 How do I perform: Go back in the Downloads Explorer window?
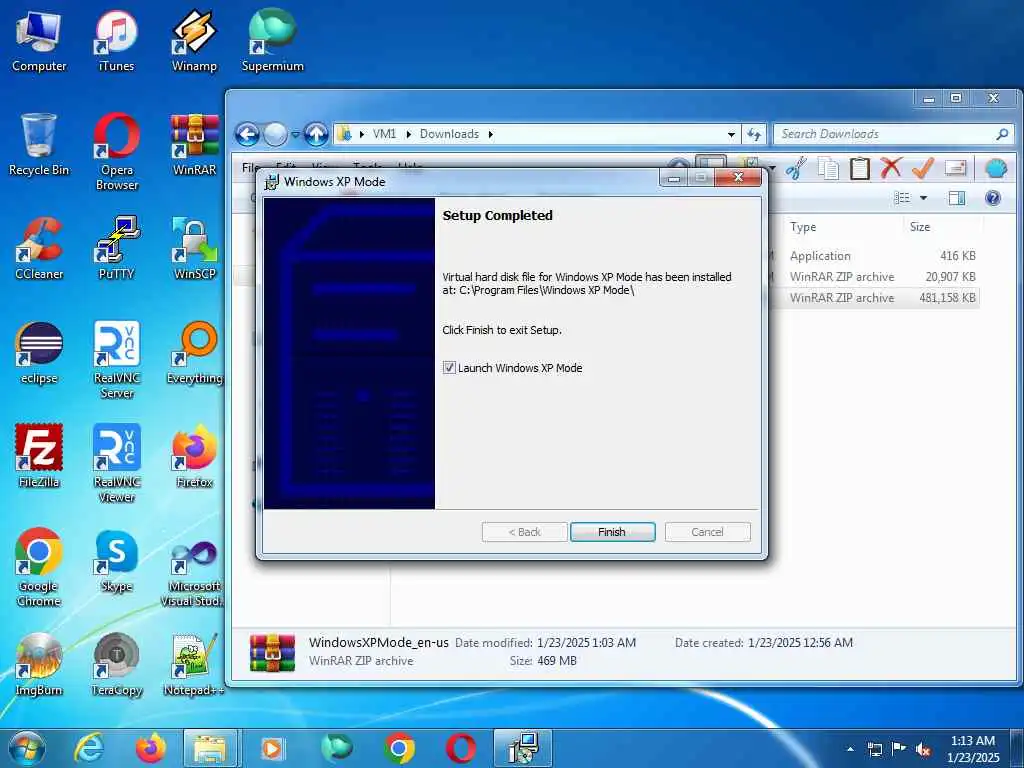pyautogui.click(x=248, y=135)
